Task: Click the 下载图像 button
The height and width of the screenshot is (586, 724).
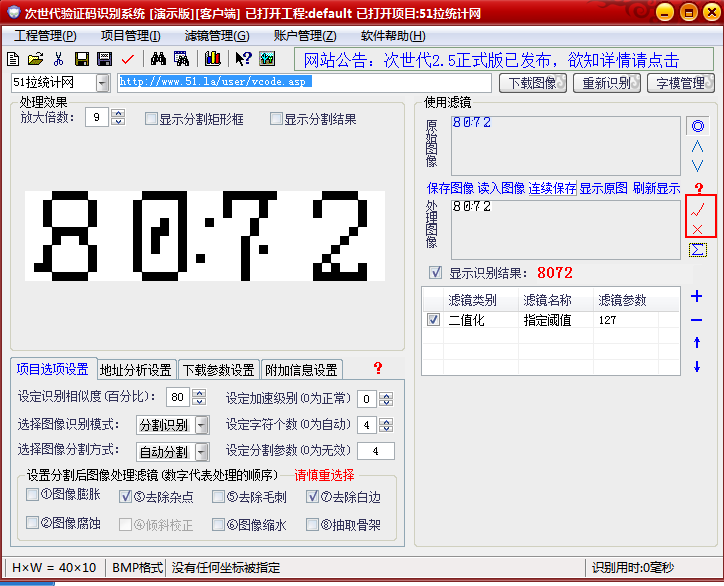Action: click(533, 83)
